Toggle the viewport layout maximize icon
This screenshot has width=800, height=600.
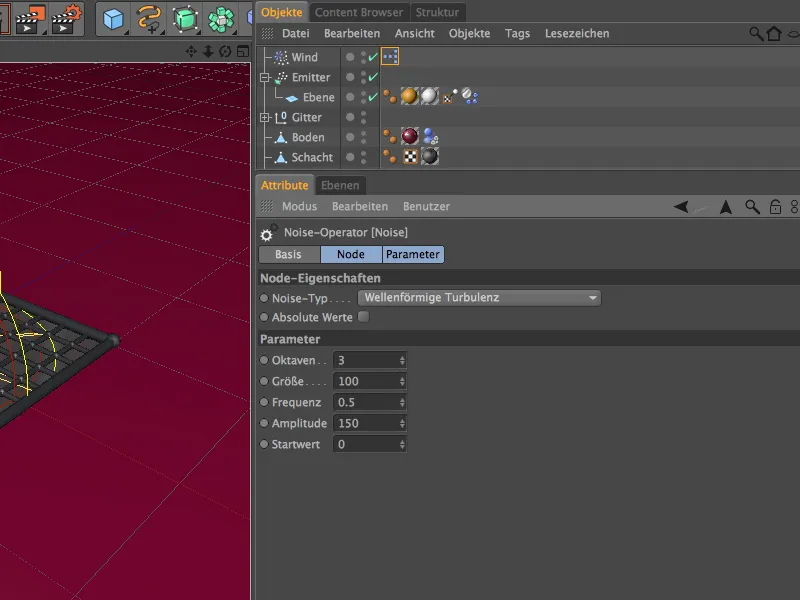[x=243, y=52]
